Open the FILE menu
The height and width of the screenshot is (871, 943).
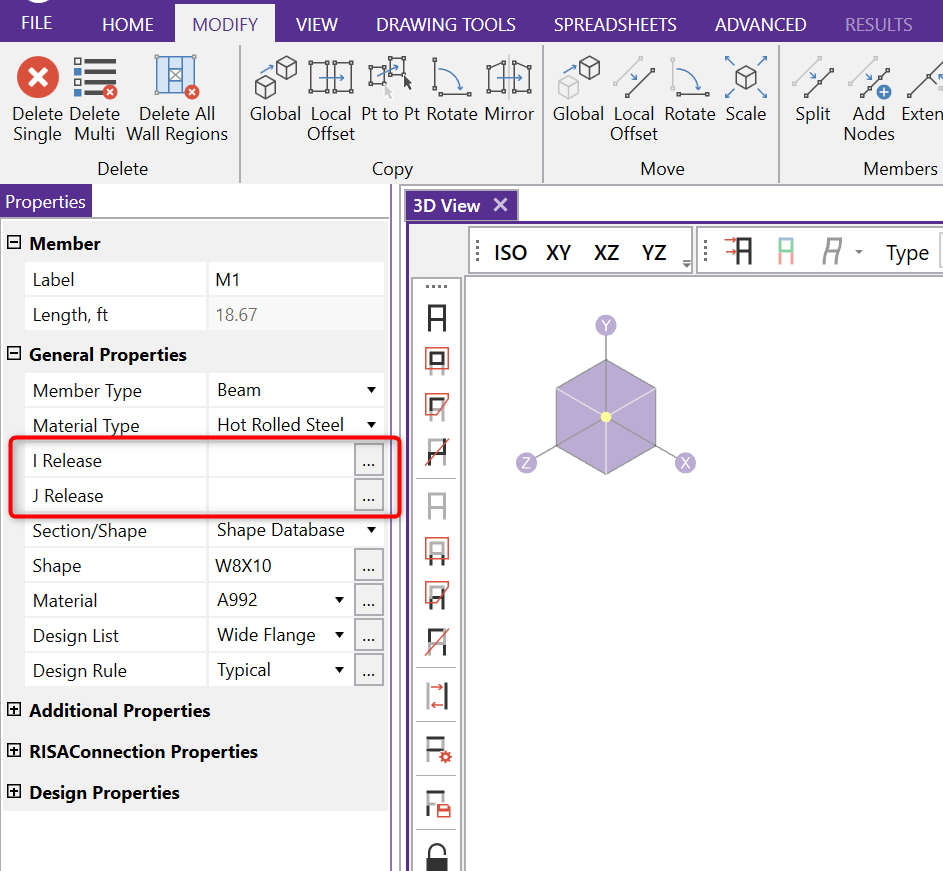(37, 22)
